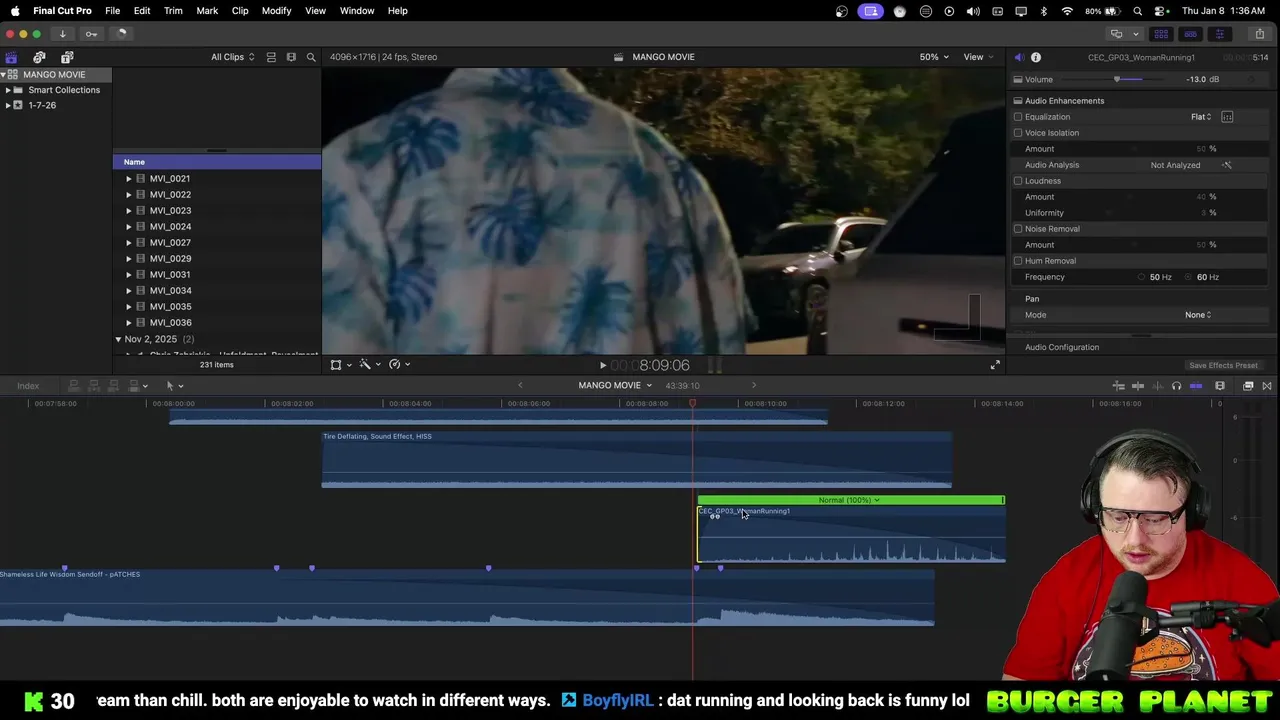Viewport: 1280px width, 720px height.
Task: Open clip appearance filmstrip options
Action: click(1220, 386)
